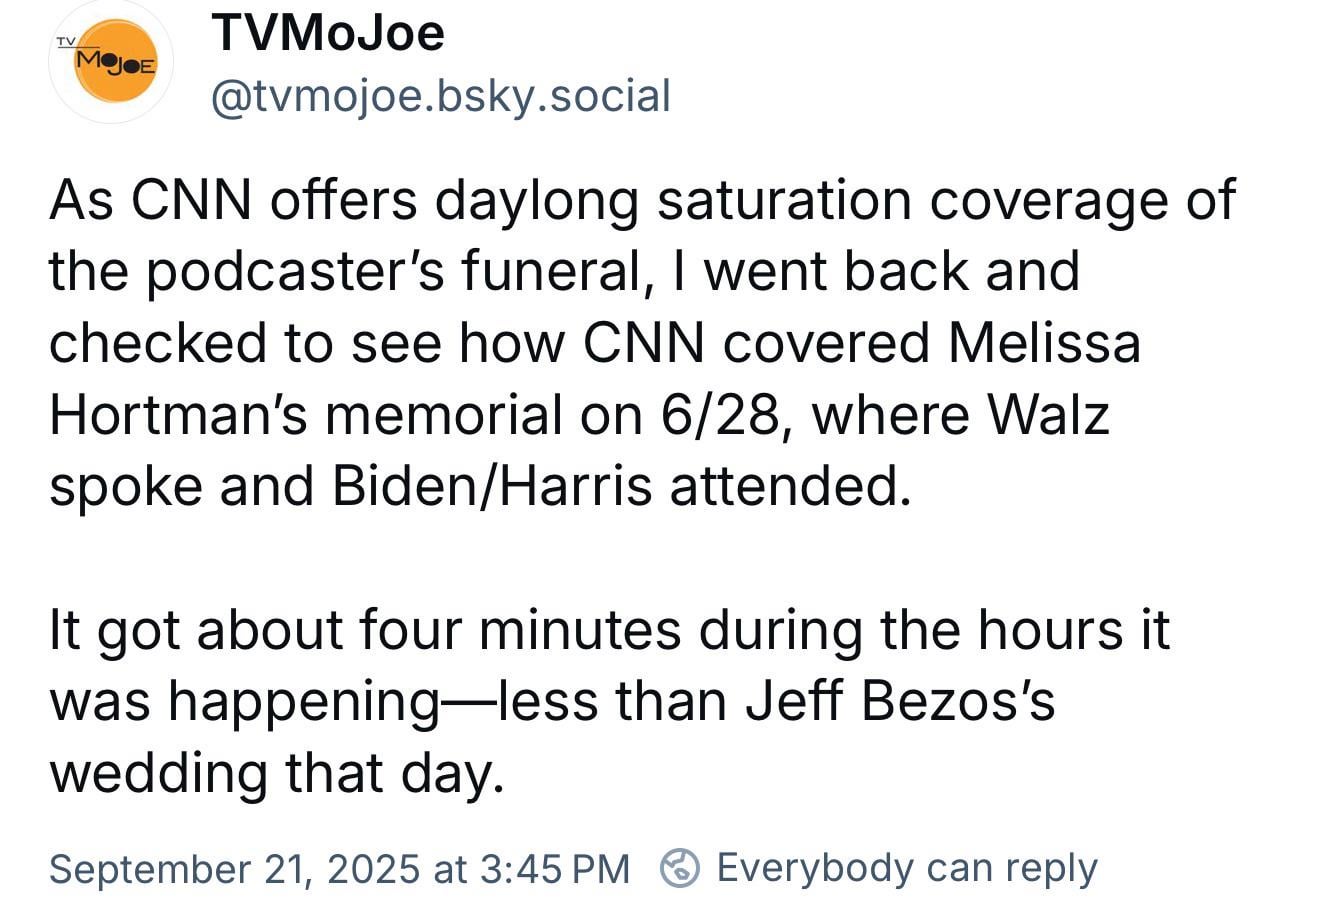Click "was happening" in the second paragraph
This screenshot has height=907, width=1320.
(x=244, y=703)
